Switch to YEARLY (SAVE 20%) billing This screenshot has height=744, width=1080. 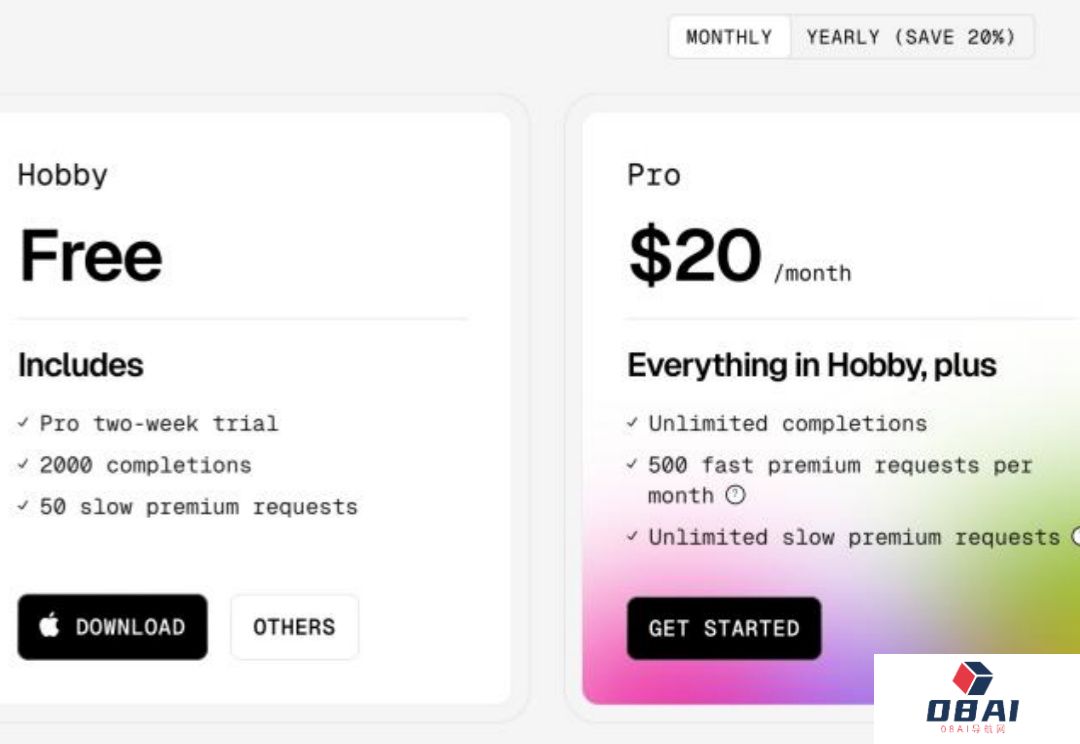[x=911, y=37]
